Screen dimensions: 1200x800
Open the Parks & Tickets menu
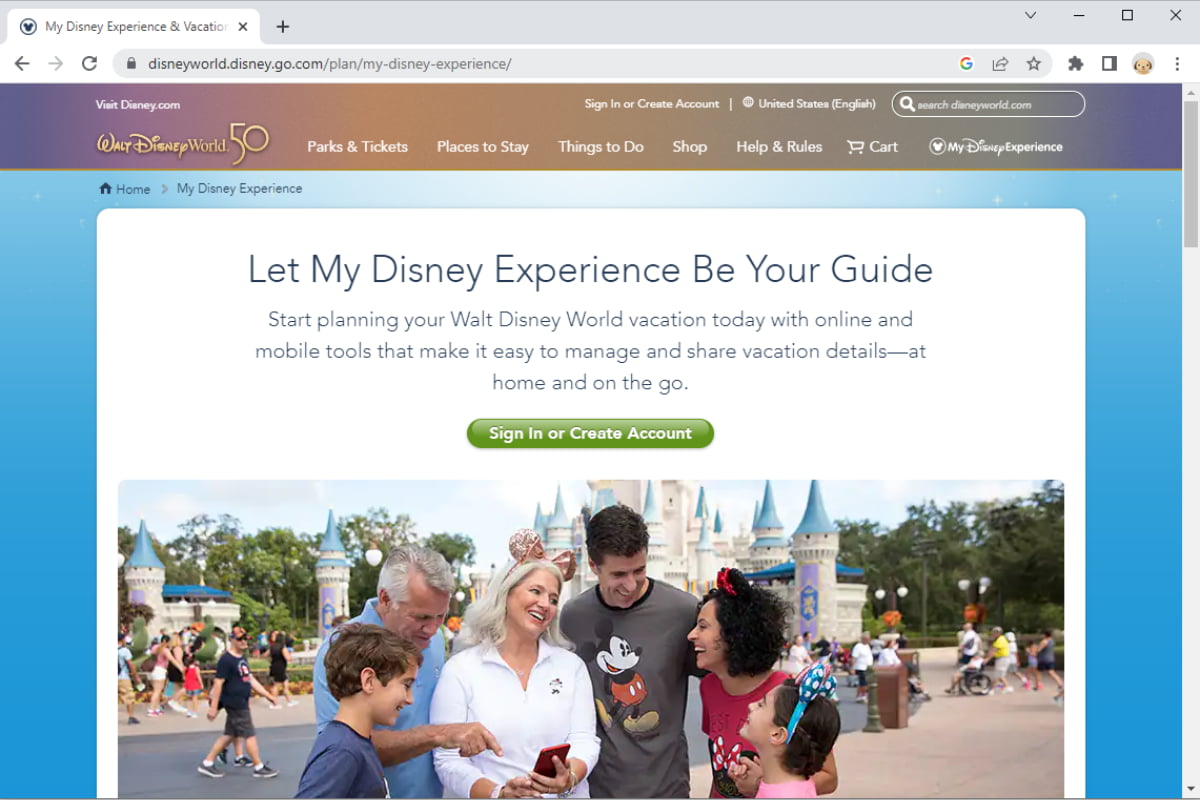358,147
